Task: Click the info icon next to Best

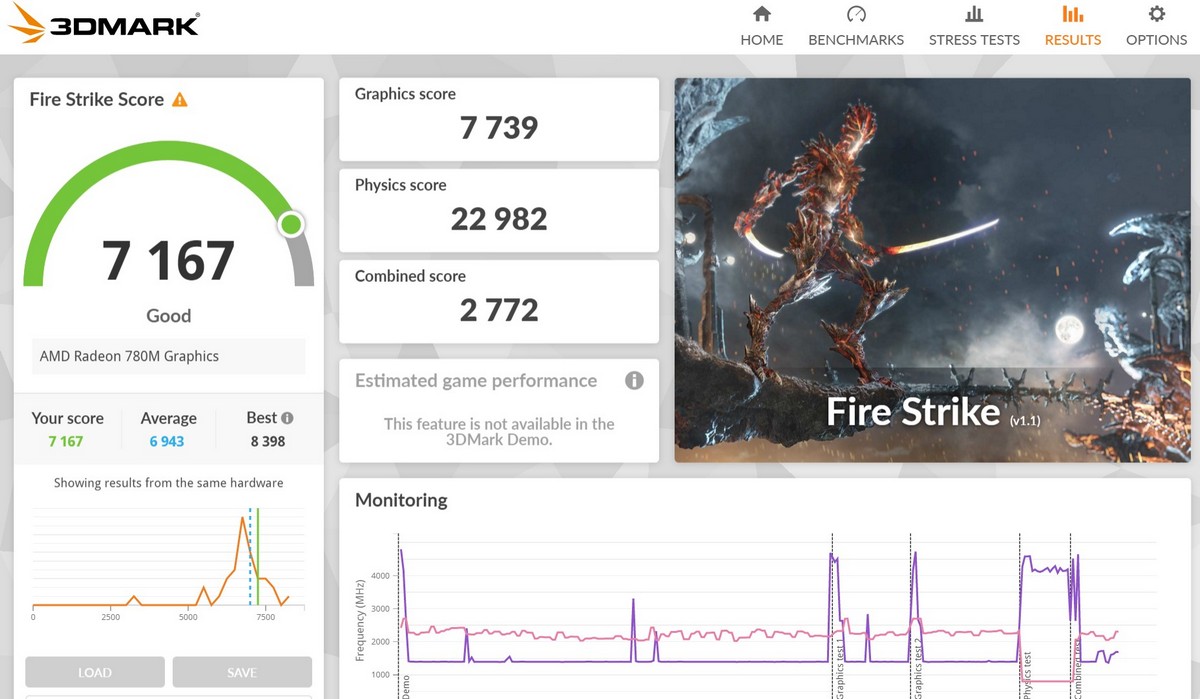Action: pyautogui.click(x=287, y=418)
